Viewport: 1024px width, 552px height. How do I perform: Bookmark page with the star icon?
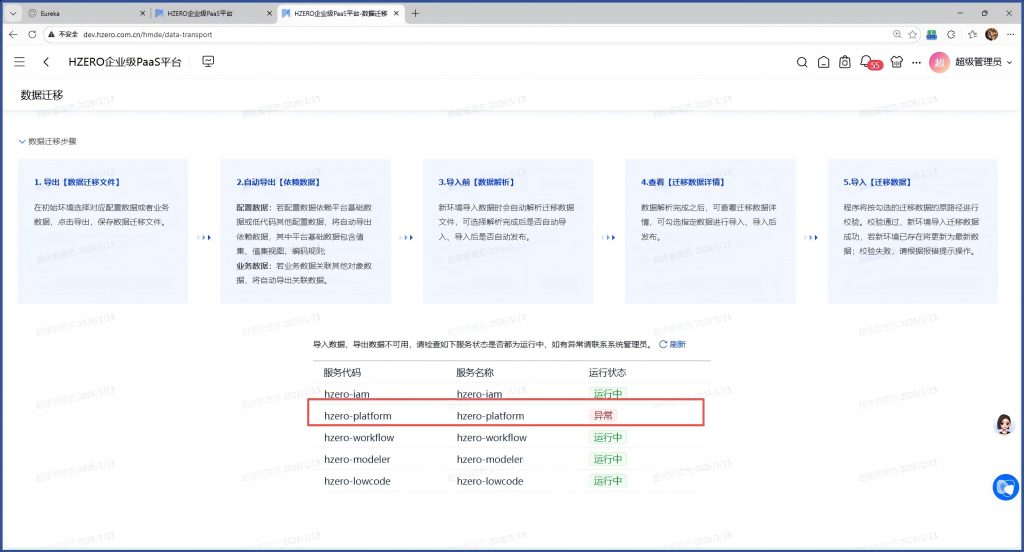coord(913,34)
